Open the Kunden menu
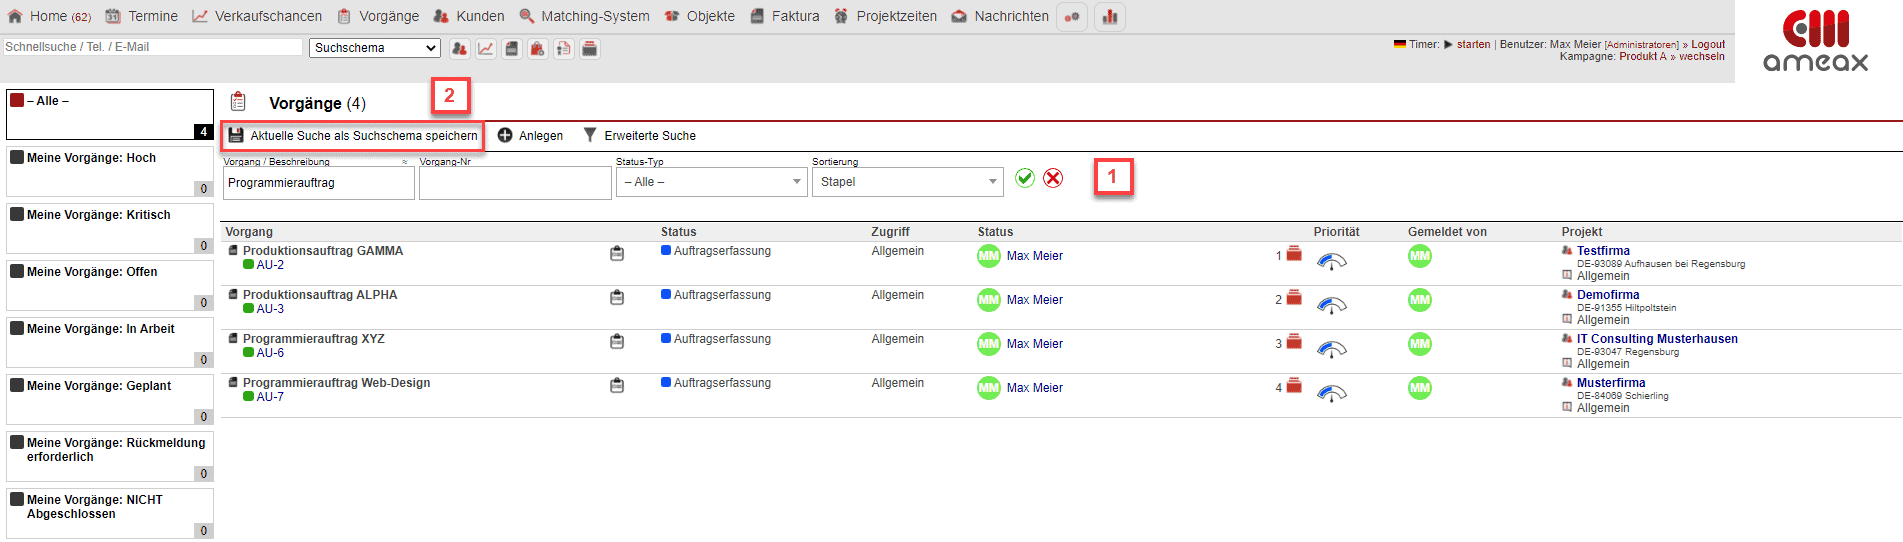 [x=469, y=16]
